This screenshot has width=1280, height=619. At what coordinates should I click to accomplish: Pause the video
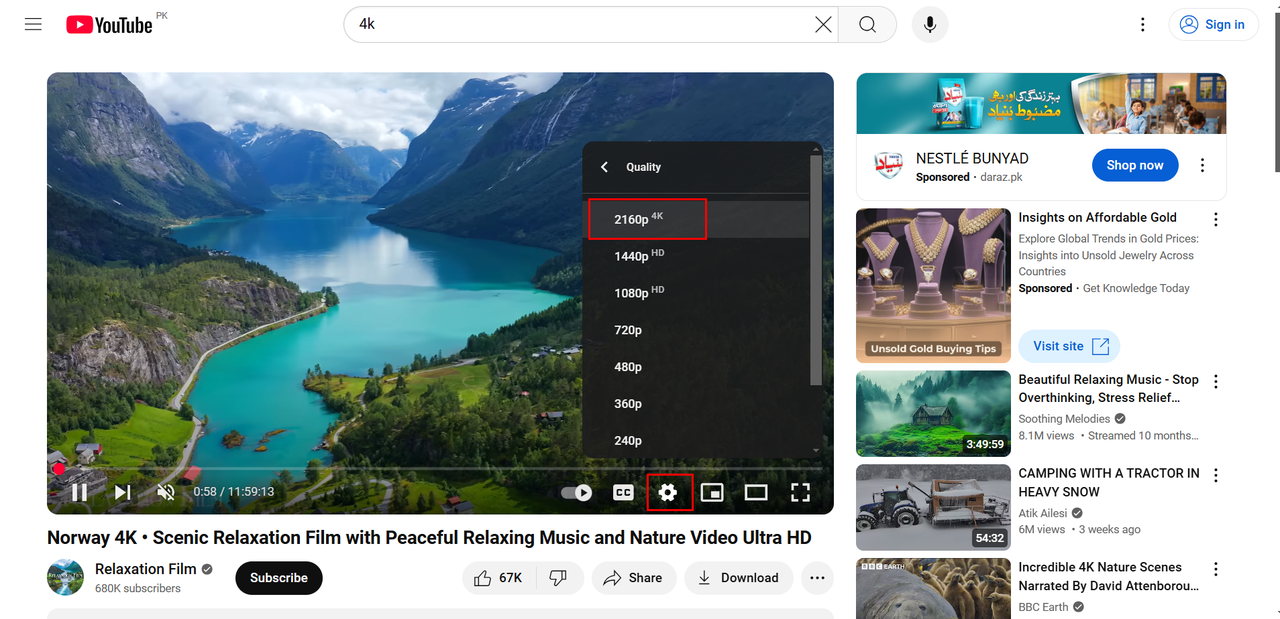(x=79, y=492)
